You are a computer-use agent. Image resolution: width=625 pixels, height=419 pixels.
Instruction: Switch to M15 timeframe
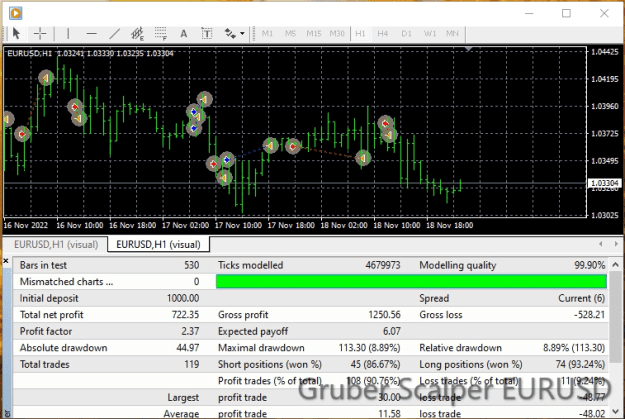pos(314,33)
